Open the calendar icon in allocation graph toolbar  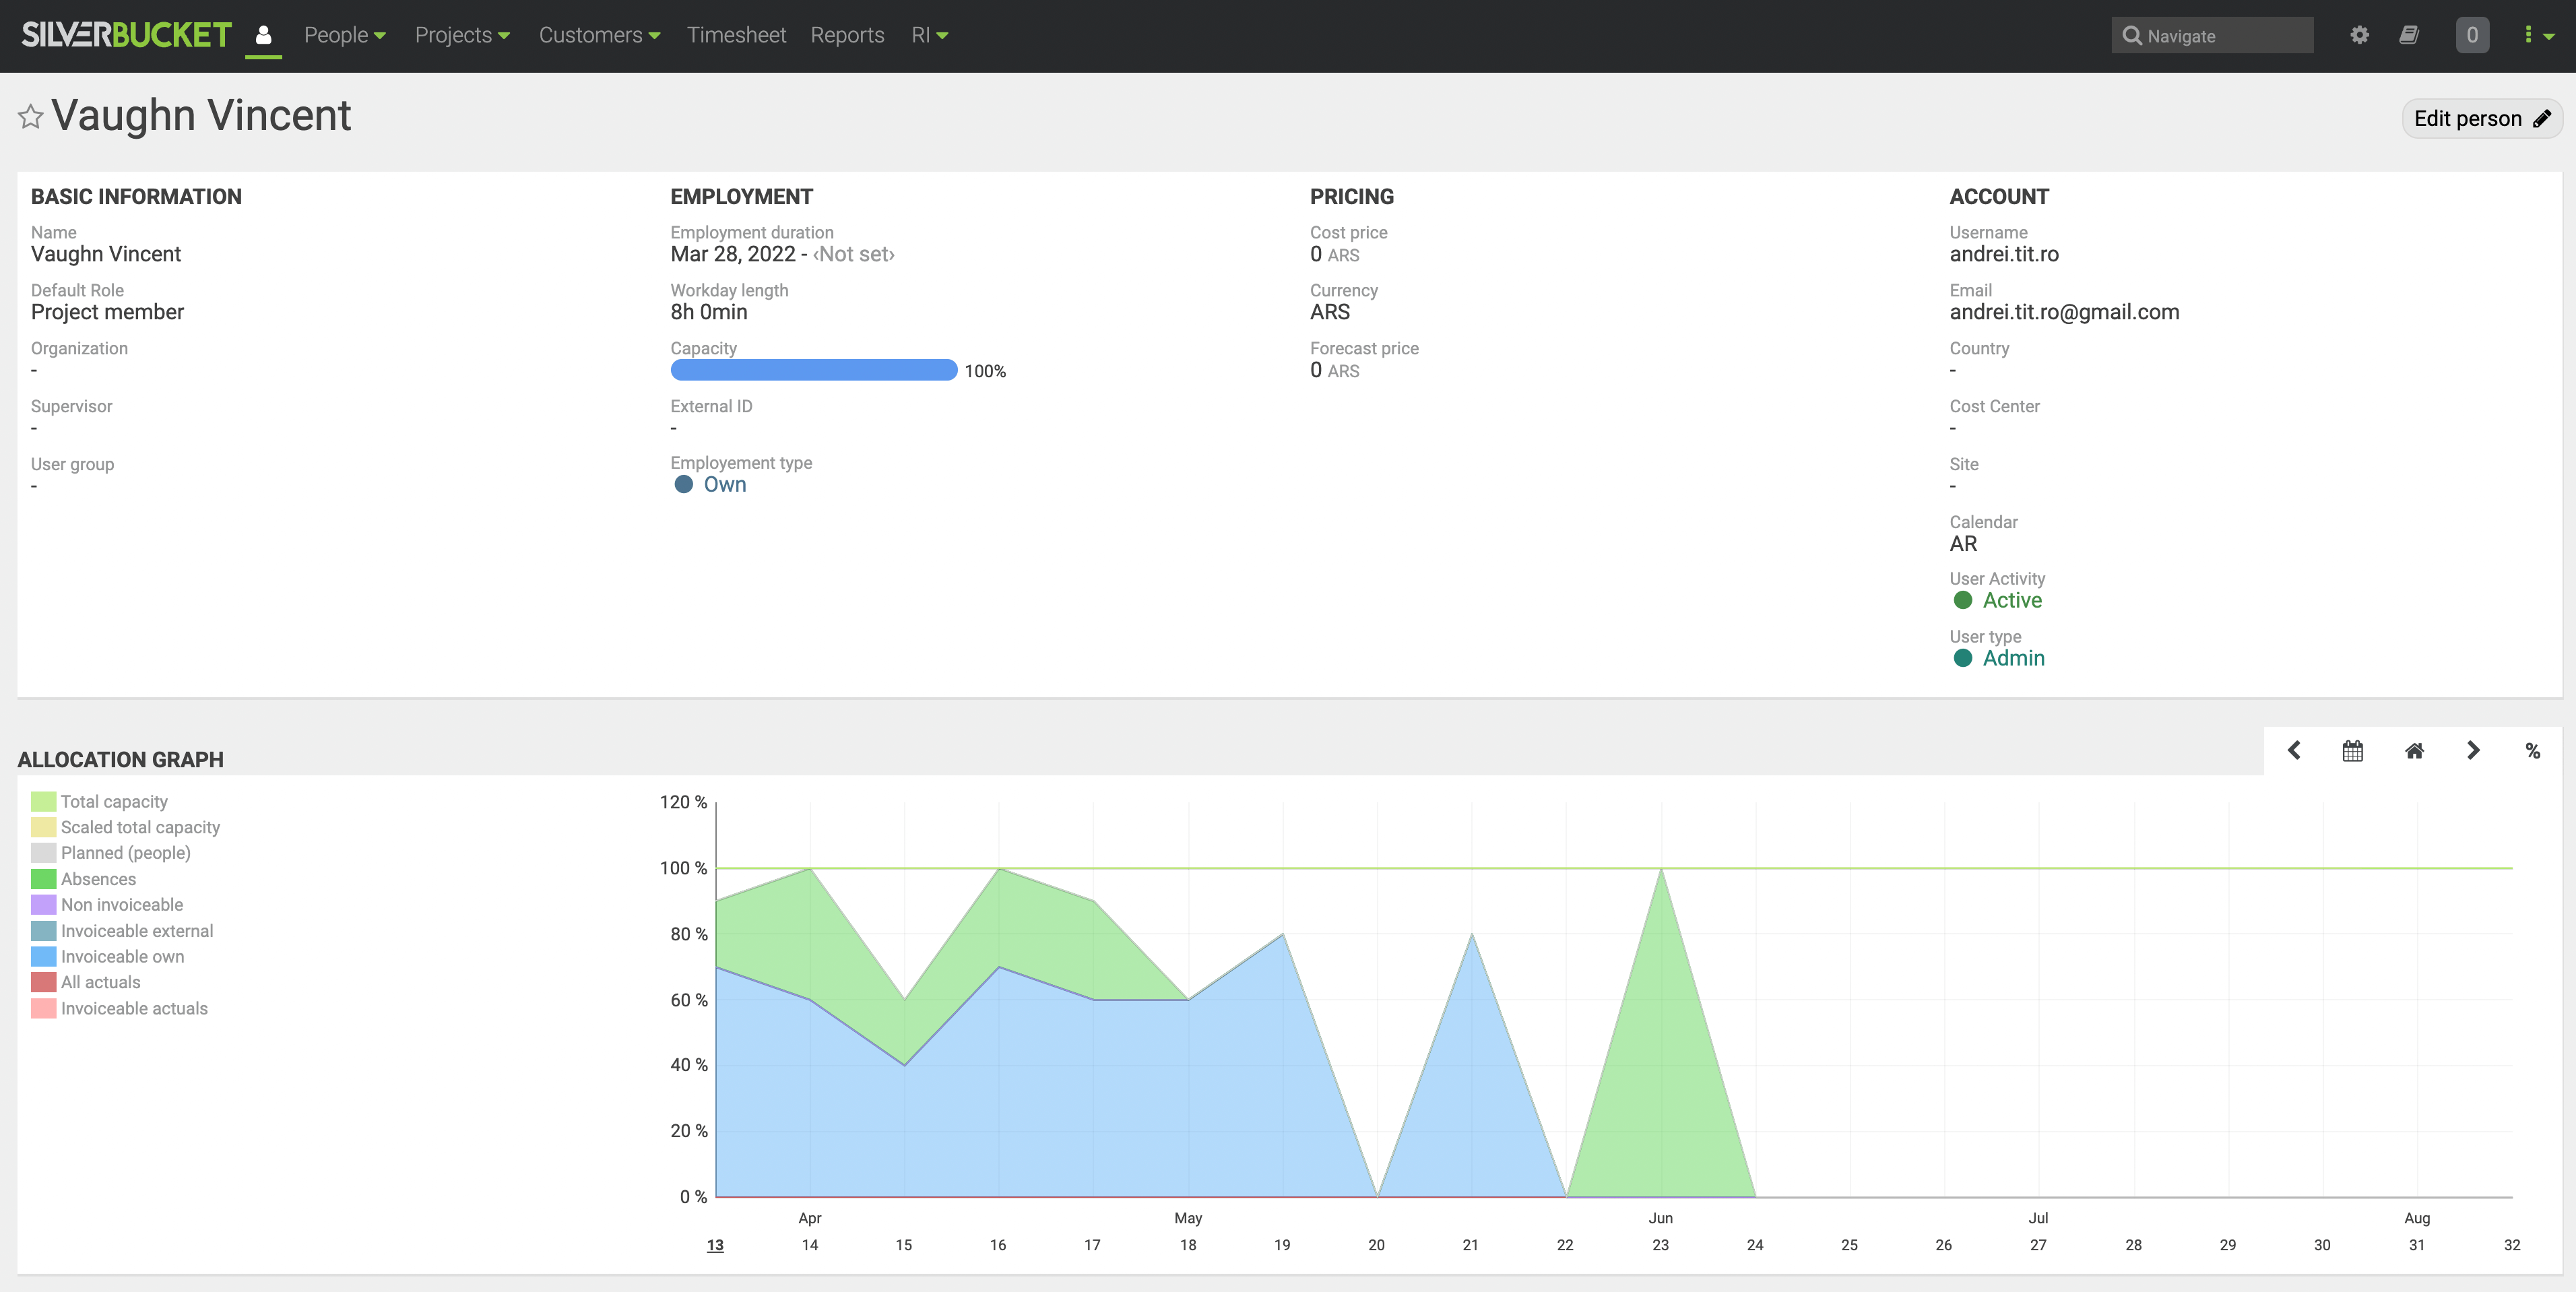point(2352,750)
